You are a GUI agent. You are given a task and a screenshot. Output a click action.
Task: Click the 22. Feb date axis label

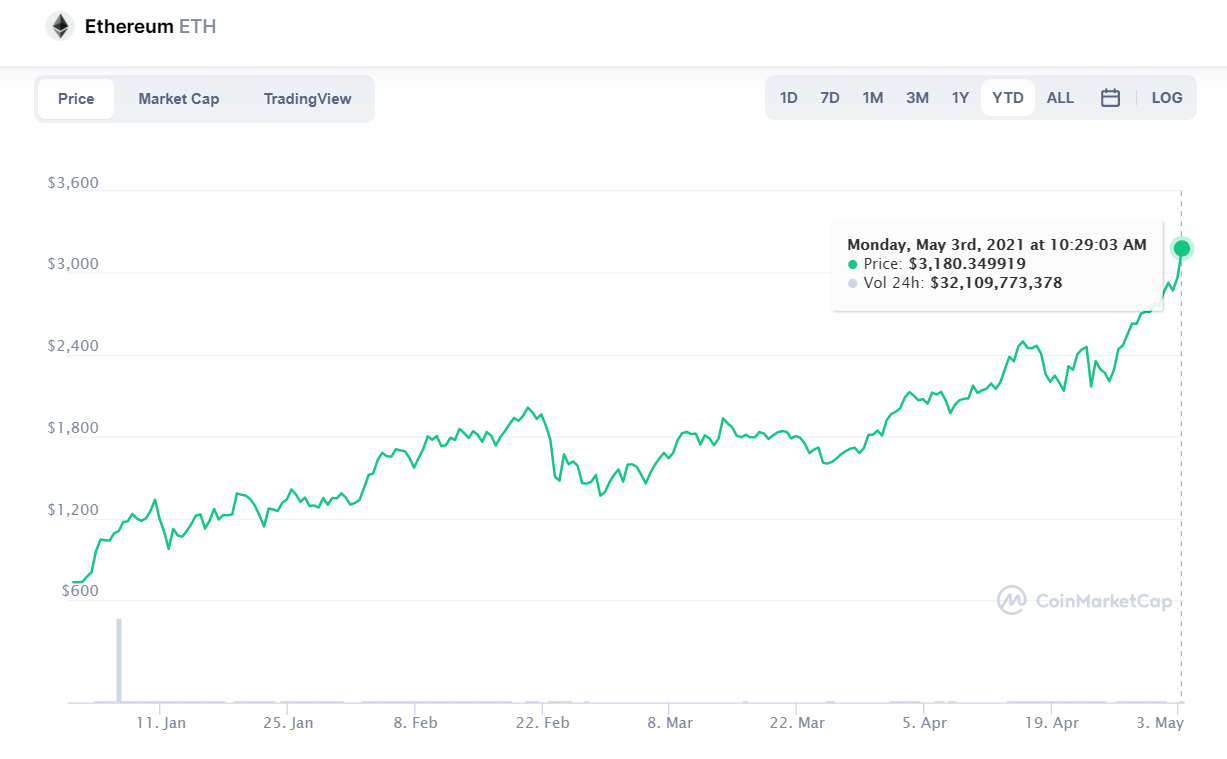(x=542, y=722)
